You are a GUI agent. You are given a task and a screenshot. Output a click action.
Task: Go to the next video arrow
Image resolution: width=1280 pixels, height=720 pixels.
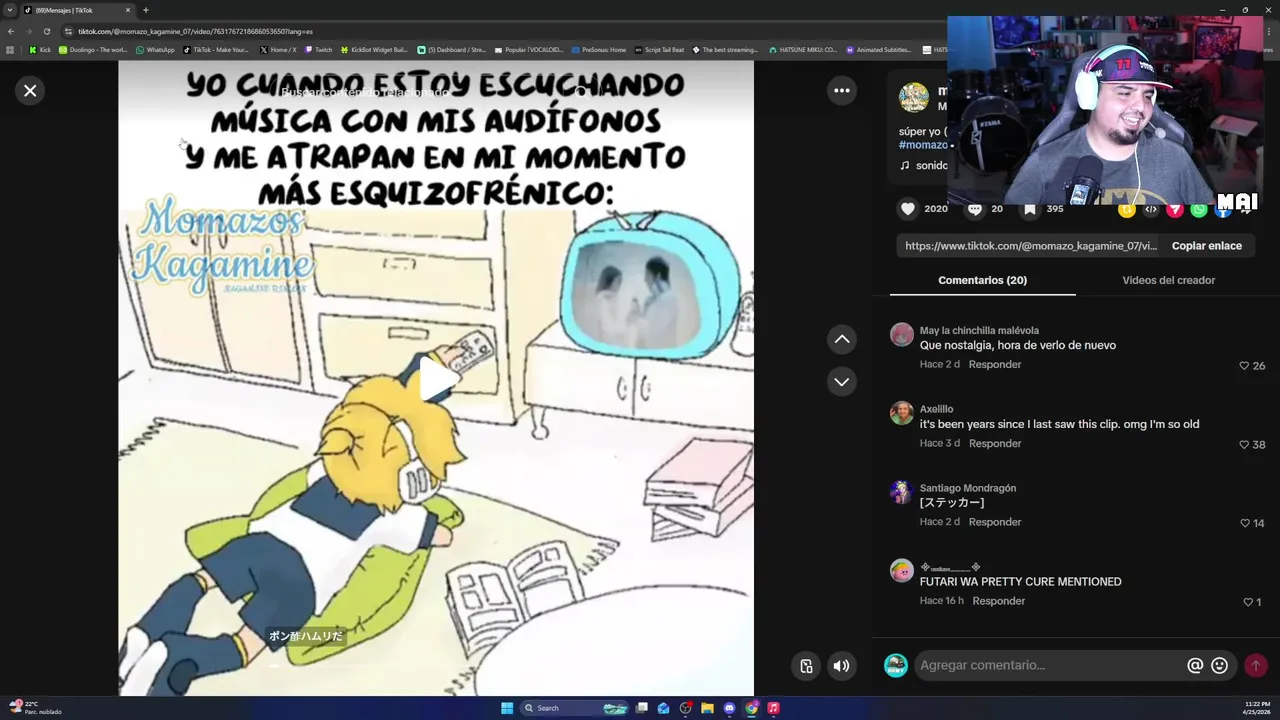click(842, 382)
